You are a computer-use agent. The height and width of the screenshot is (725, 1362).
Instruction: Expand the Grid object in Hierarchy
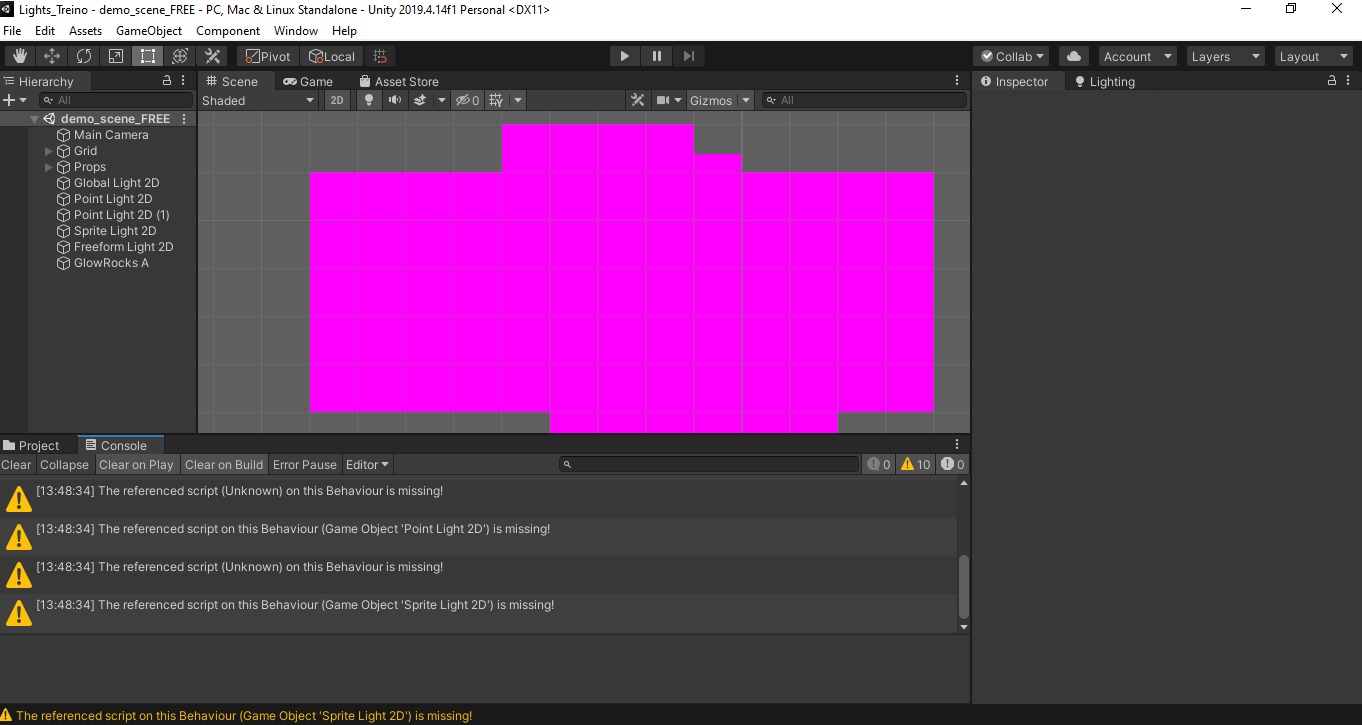coord(49,151)
